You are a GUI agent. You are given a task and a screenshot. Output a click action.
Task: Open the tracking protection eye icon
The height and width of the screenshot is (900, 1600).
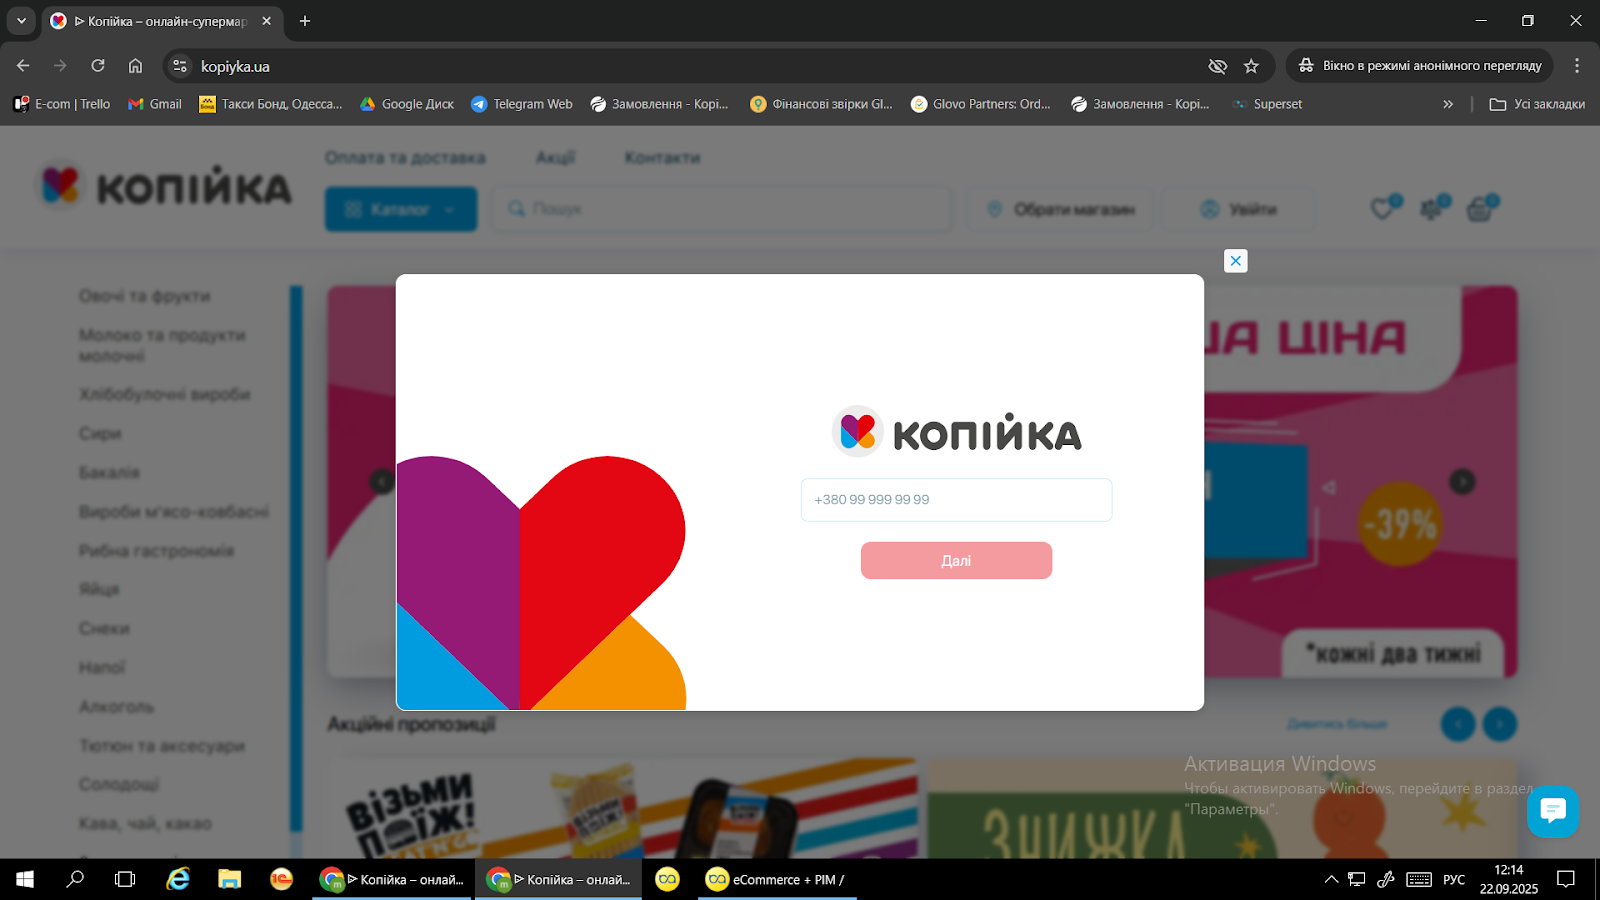[1217, 66]
